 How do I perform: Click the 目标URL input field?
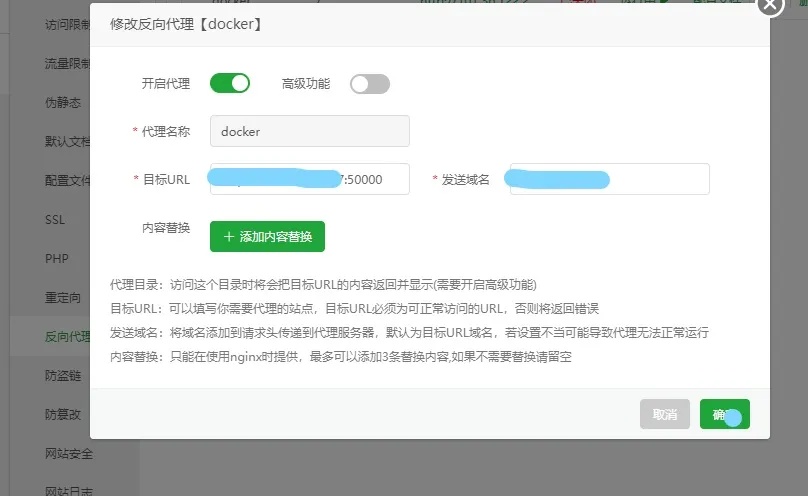[310, 179]
